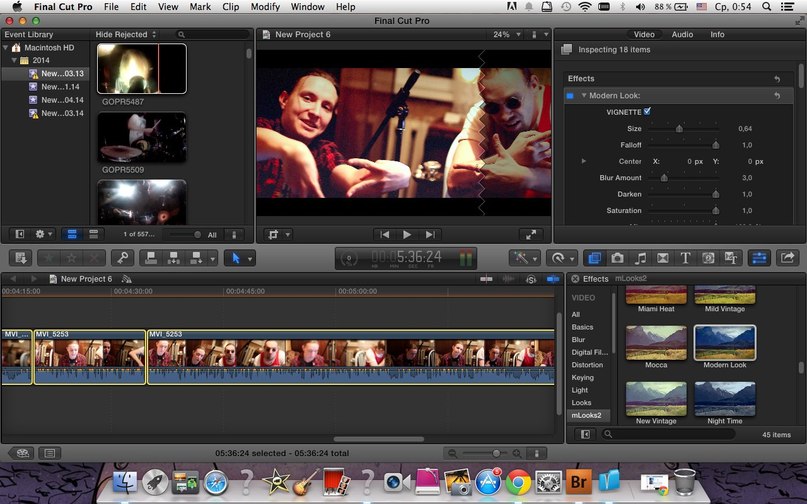Show the Music and Sound browser
The image size is (807, 504).
[640, 257]
